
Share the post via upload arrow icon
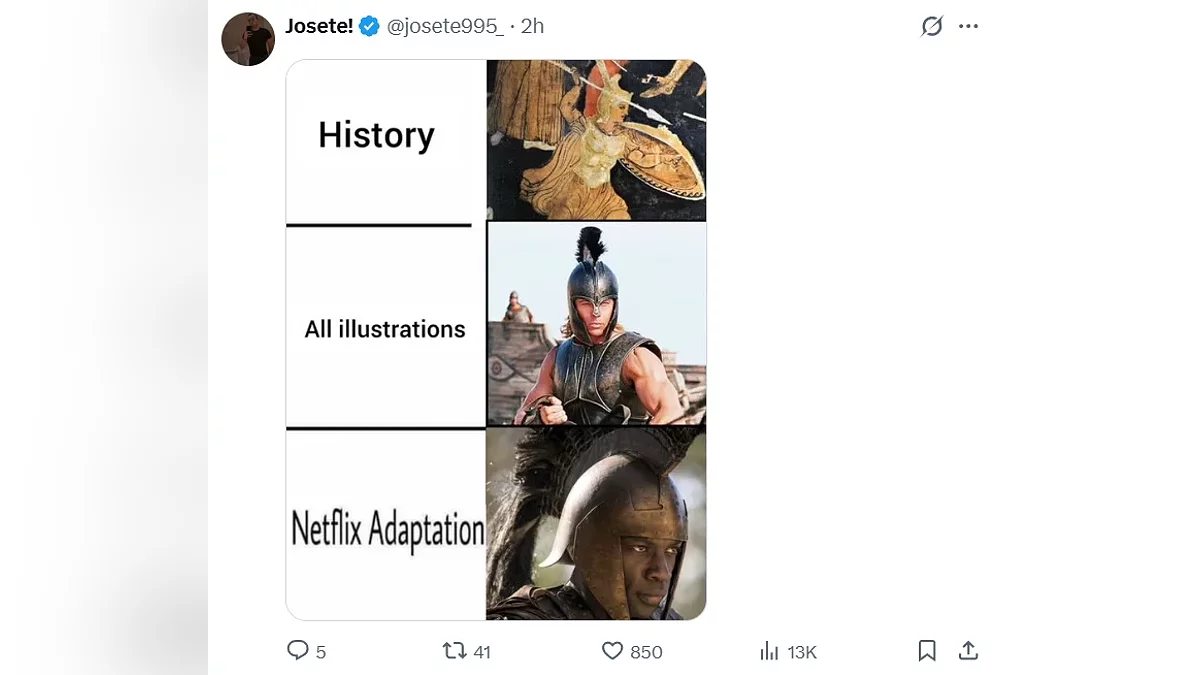click(968, 651)
